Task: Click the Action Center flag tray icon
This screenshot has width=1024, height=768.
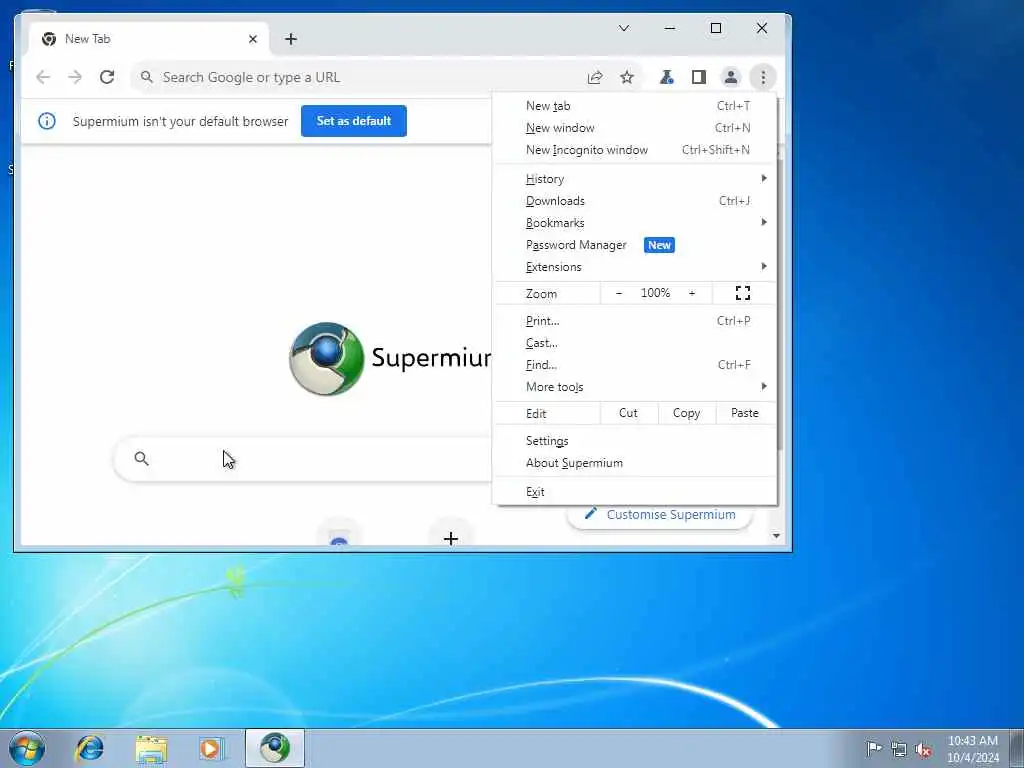Action: (x=874, y=748)
